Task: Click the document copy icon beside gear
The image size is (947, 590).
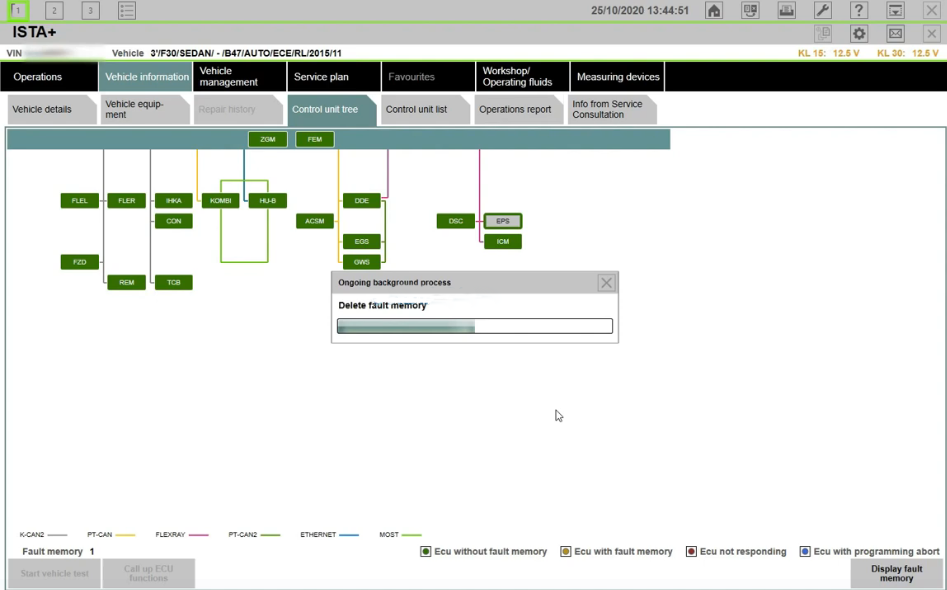Action: pyautogui.click(x=823, y=34)
